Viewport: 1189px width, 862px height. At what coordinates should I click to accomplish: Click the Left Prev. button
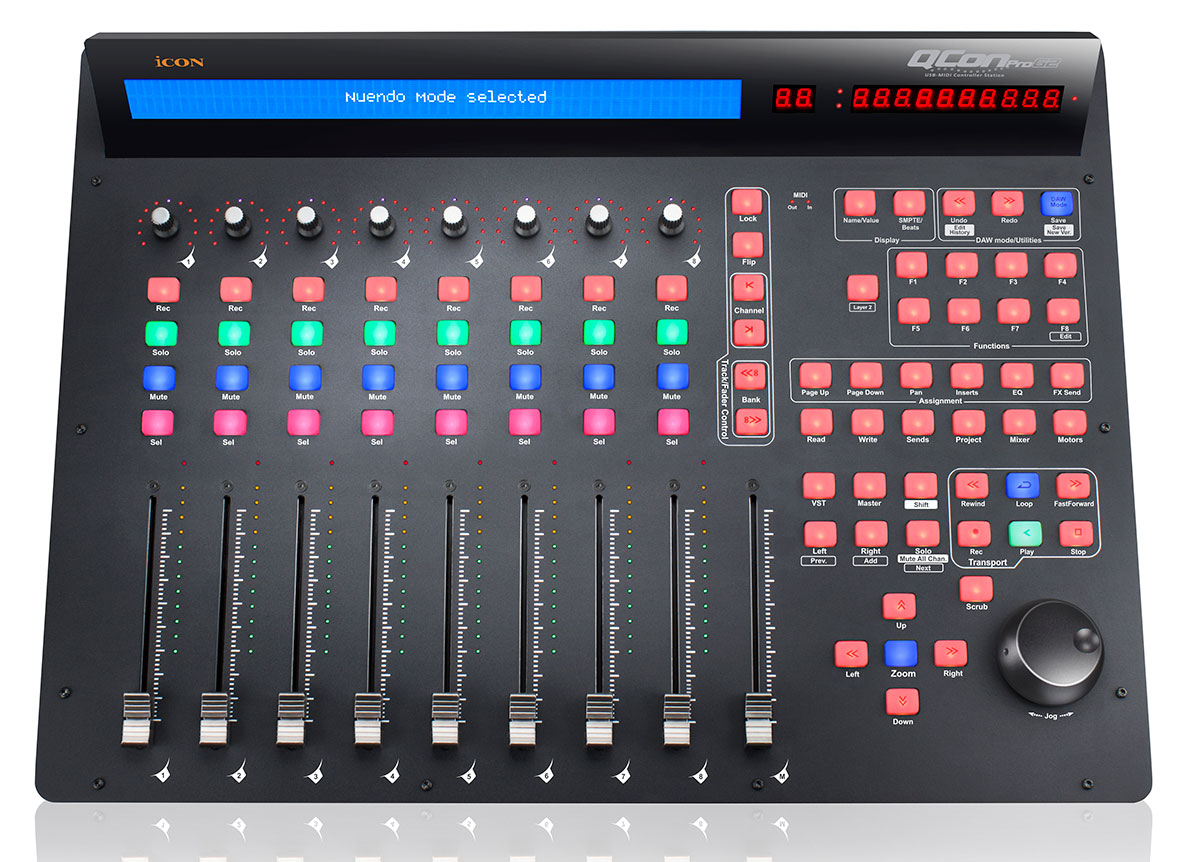[820, 533]
